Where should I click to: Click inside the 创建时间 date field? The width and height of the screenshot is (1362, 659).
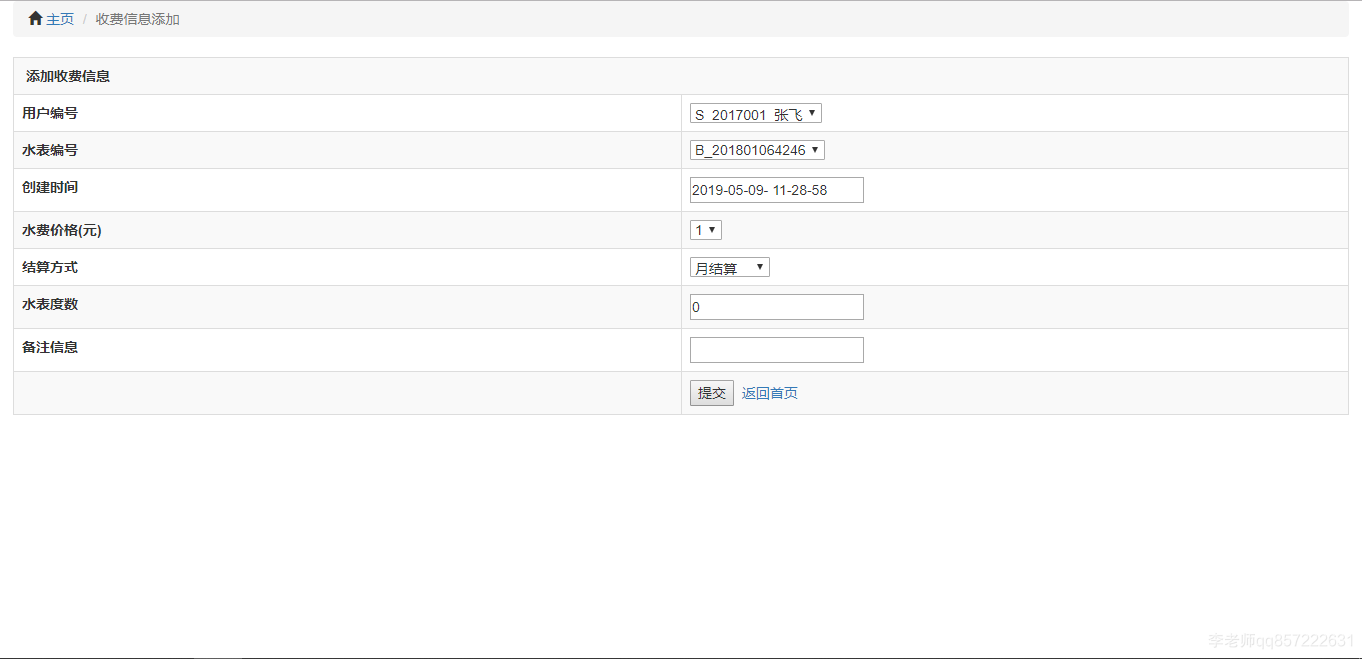coord(776,189)
